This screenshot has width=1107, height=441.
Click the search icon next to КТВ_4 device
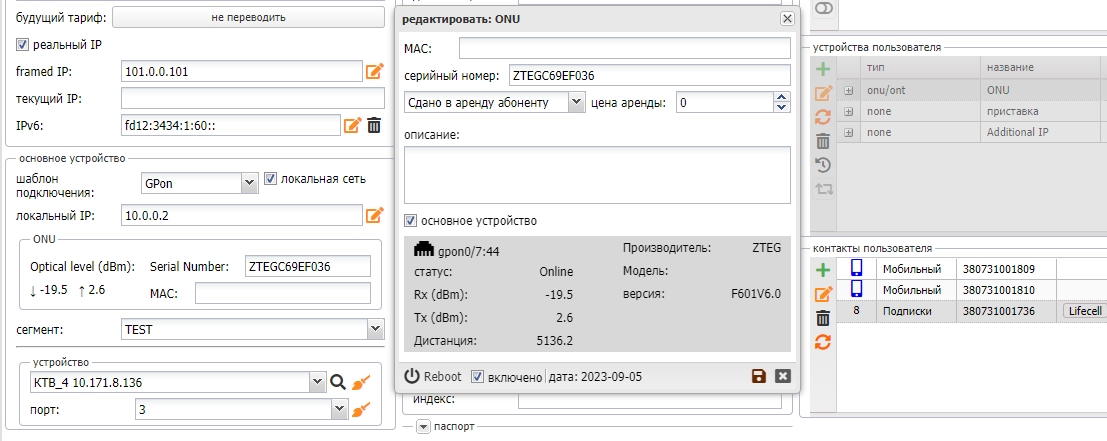[338, 381]
